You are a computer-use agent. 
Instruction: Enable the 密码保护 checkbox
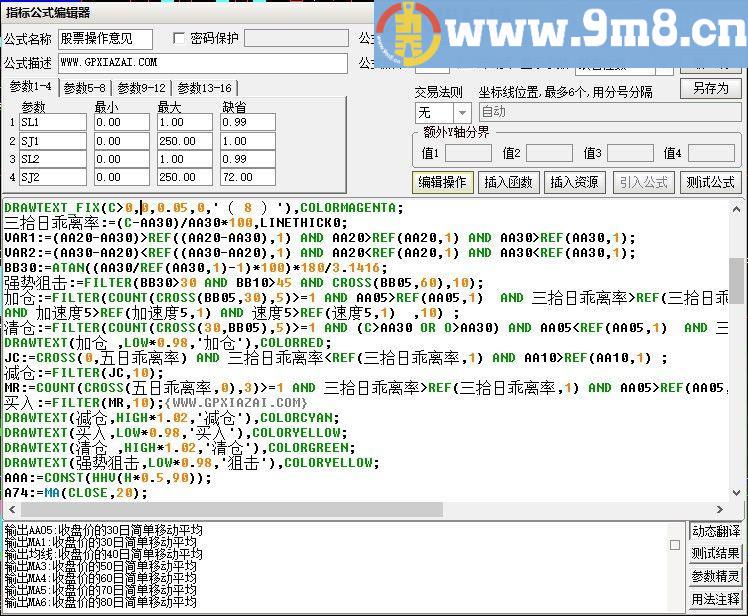point(179,38)
